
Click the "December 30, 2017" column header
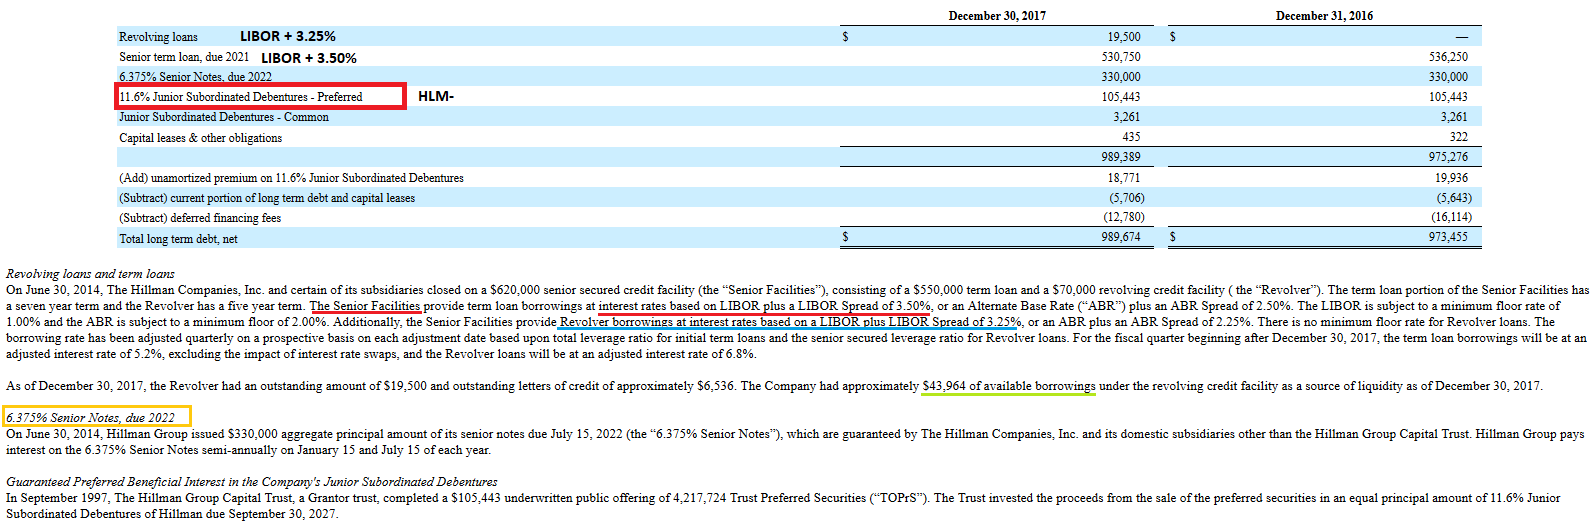pyautogui.click(x=997, y=16)
